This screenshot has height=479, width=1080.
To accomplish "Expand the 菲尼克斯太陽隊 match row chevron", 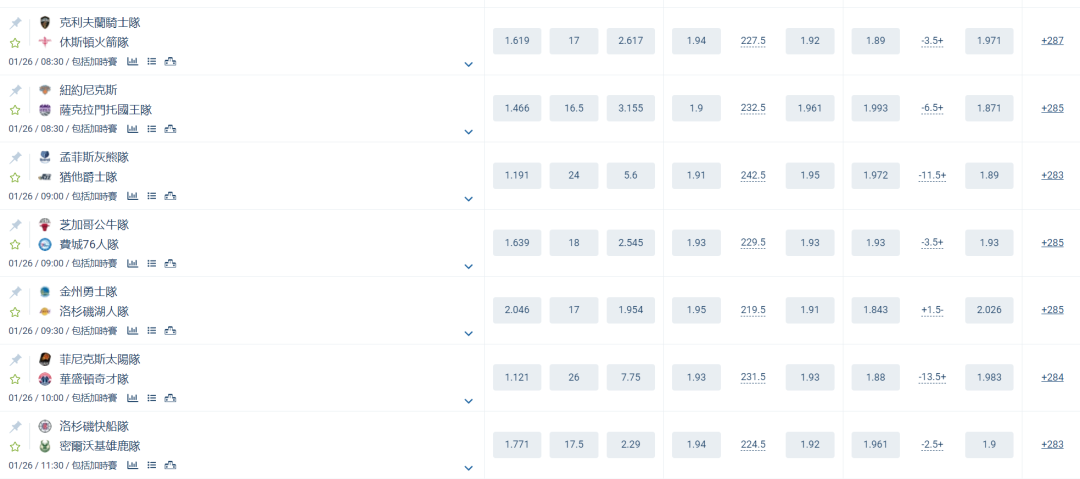I will pyautogui.click(x=468, y=400).
